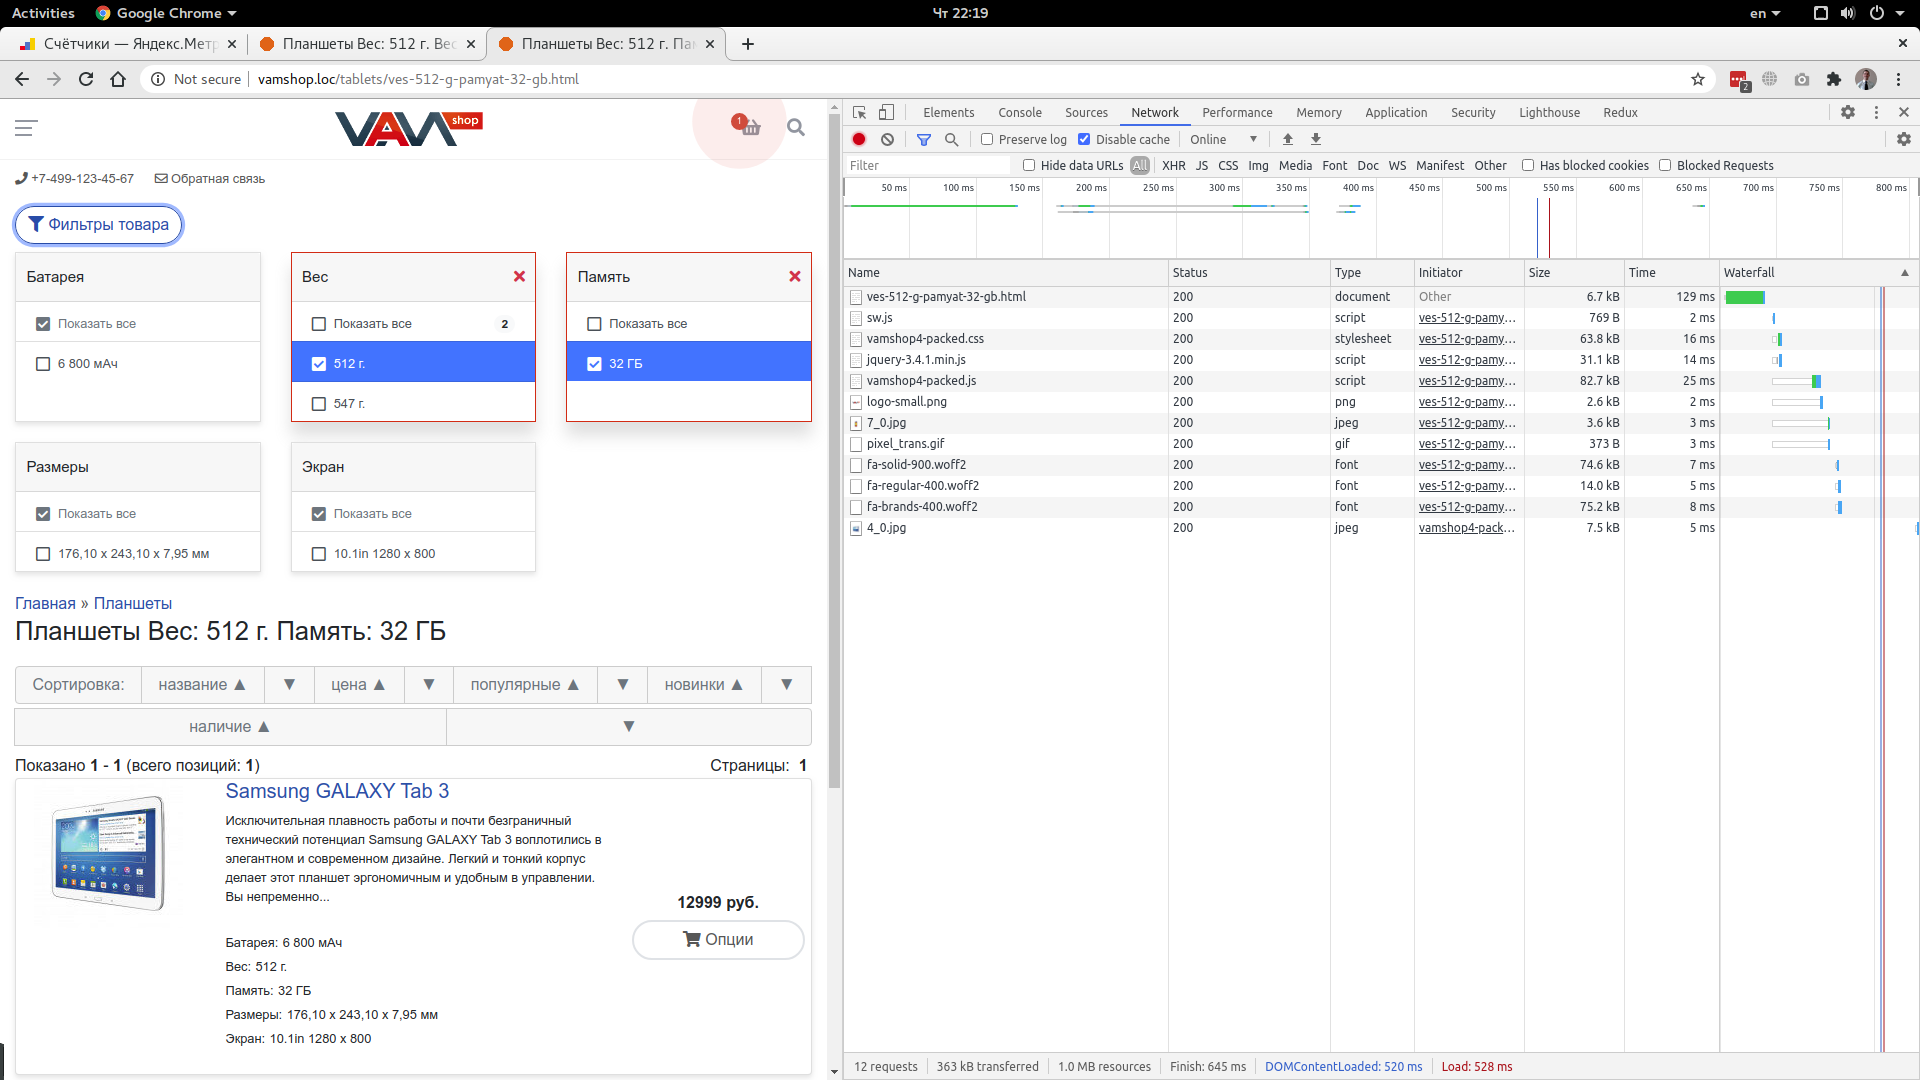Open the Samsung GALAXY Tab 3 link
Viewport: 1920px width, 1080px height.
tap(337, 791)
